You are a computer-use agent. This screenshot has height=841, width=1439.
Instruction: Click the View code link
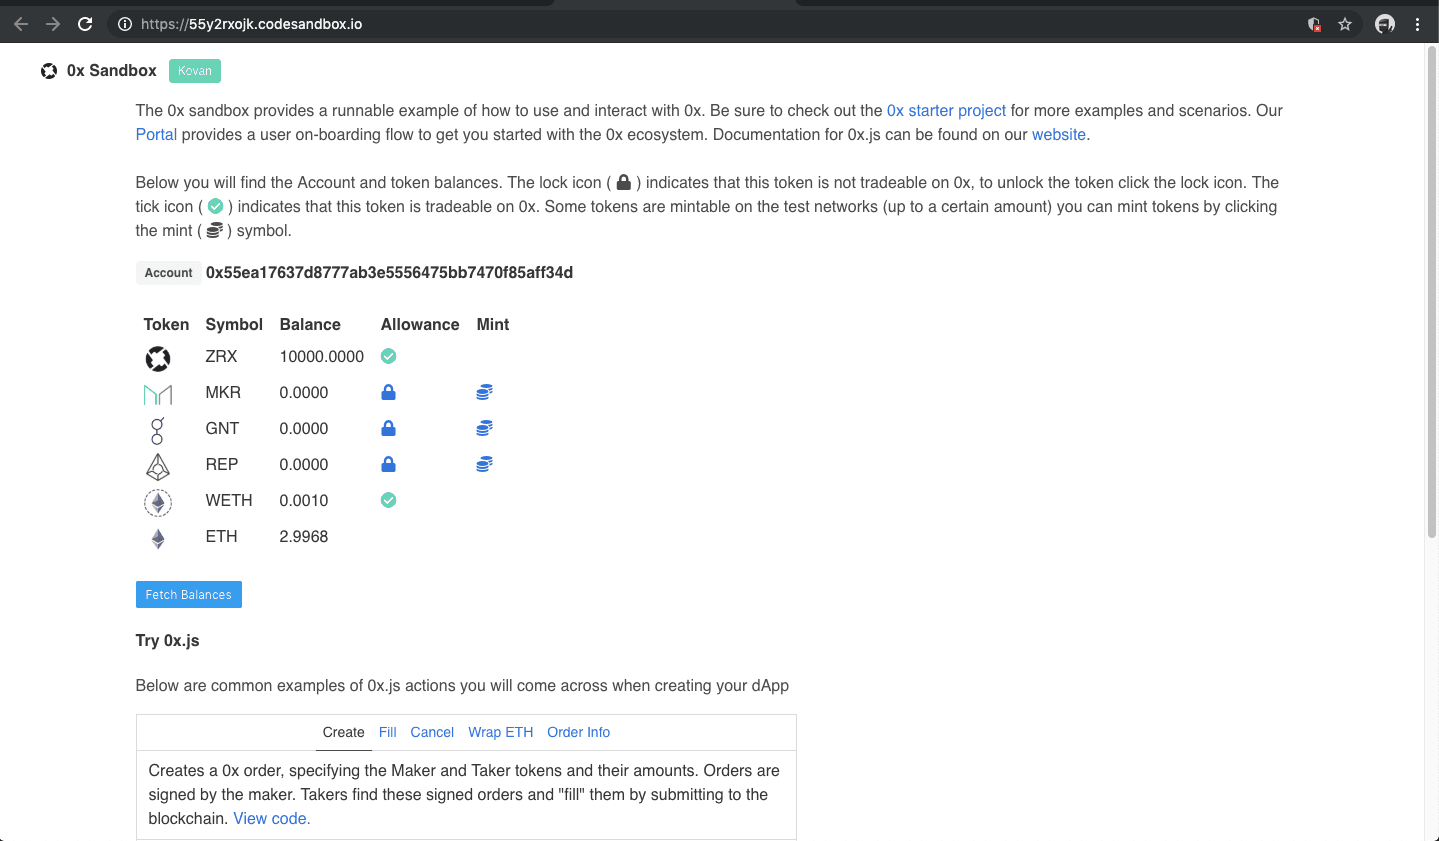(272, 818)
